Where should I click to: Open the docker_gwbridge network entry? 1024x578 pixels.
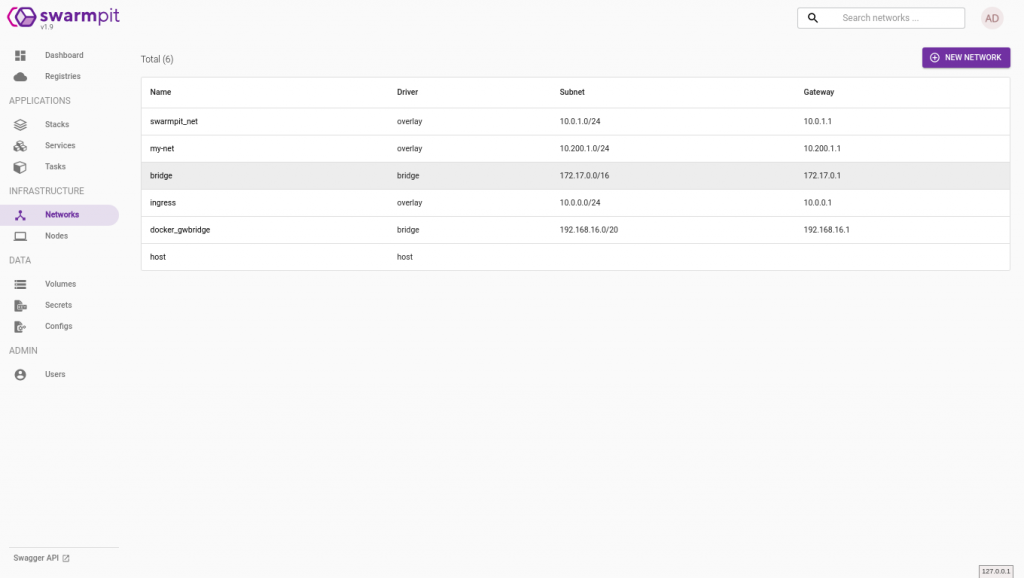[x=180, y=229]
